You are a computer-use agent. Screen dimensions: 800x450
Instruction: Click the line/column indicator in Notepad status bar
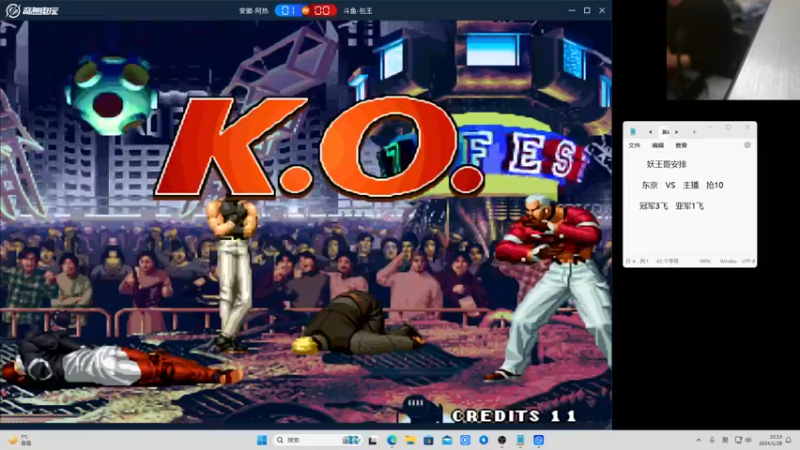pyautogui.click(x=637, y=261)
